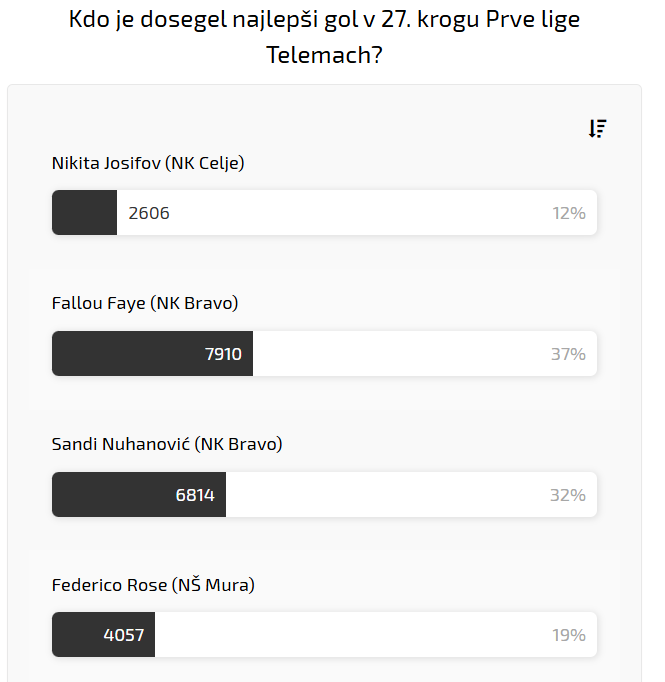
Task: Click the sort results icon
Action: point(597,128)
